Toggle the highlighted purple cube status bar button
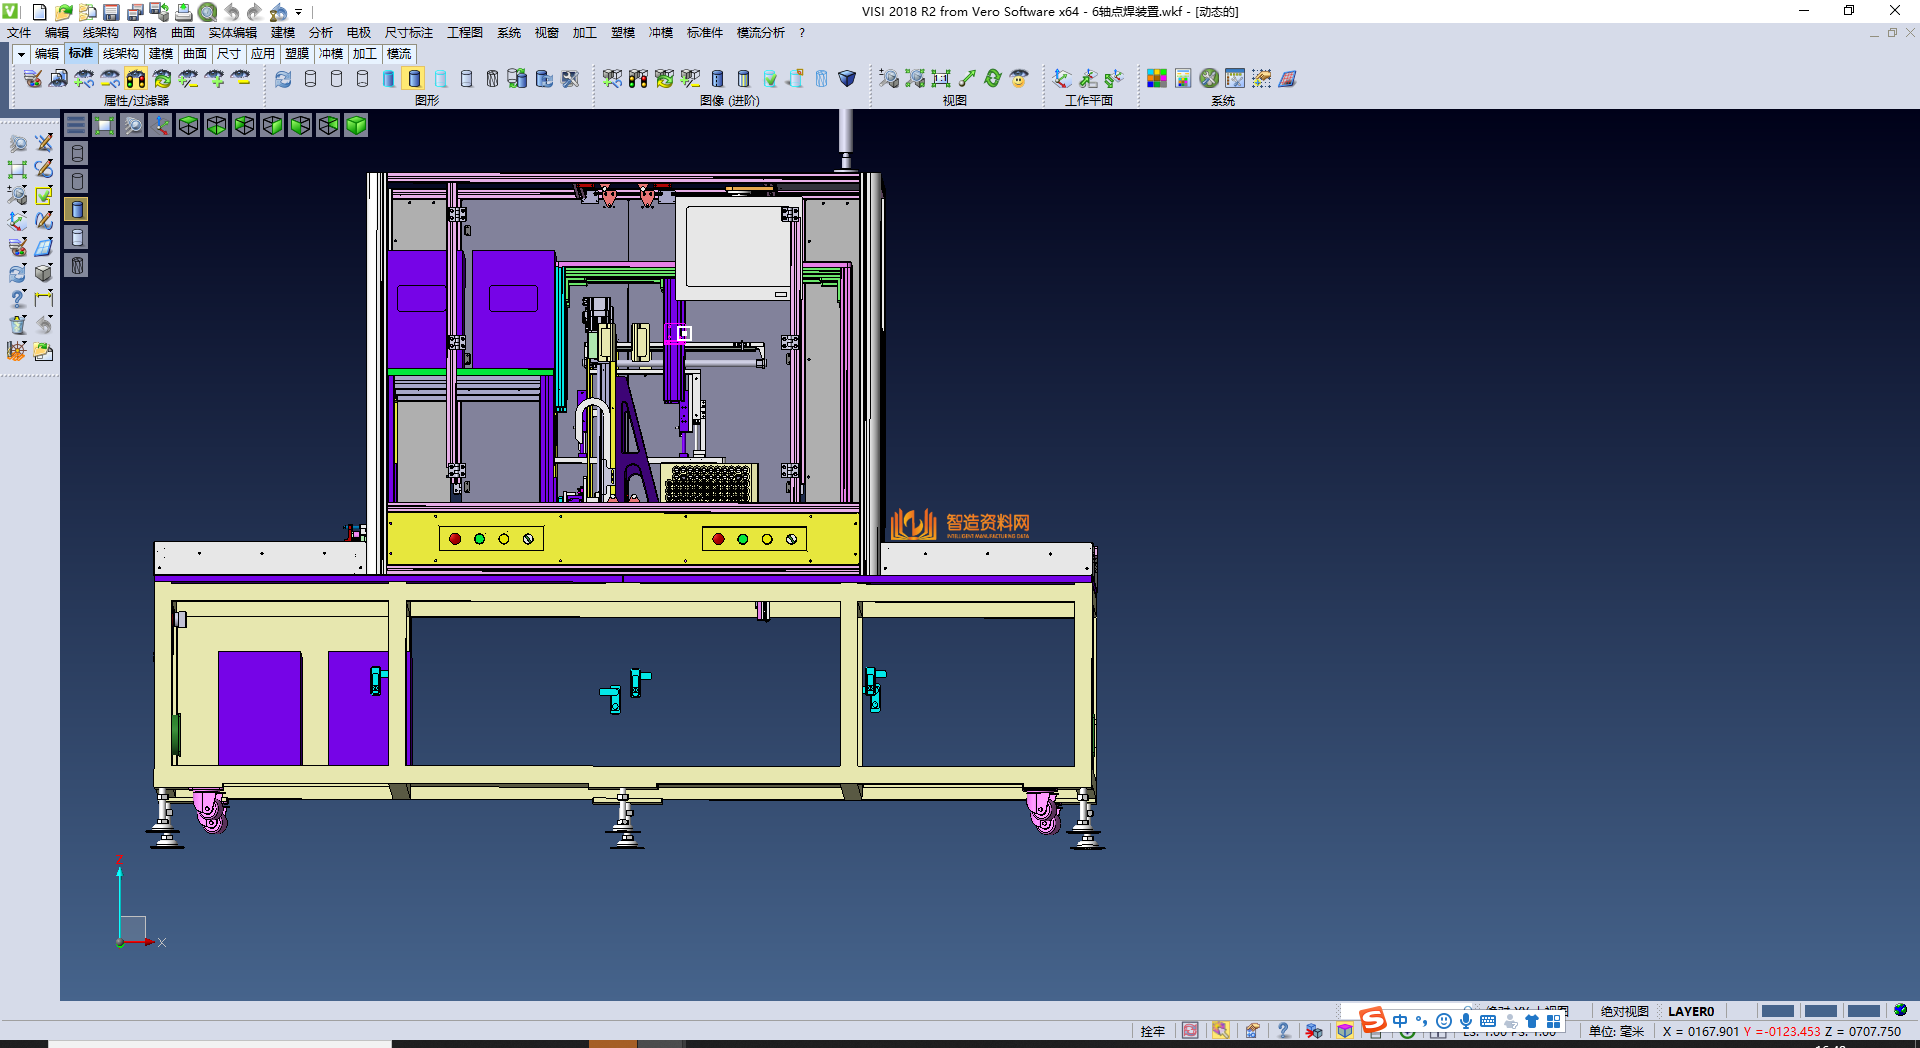Viewport: 1920px width, 1048px height. pos(1345,1031)
